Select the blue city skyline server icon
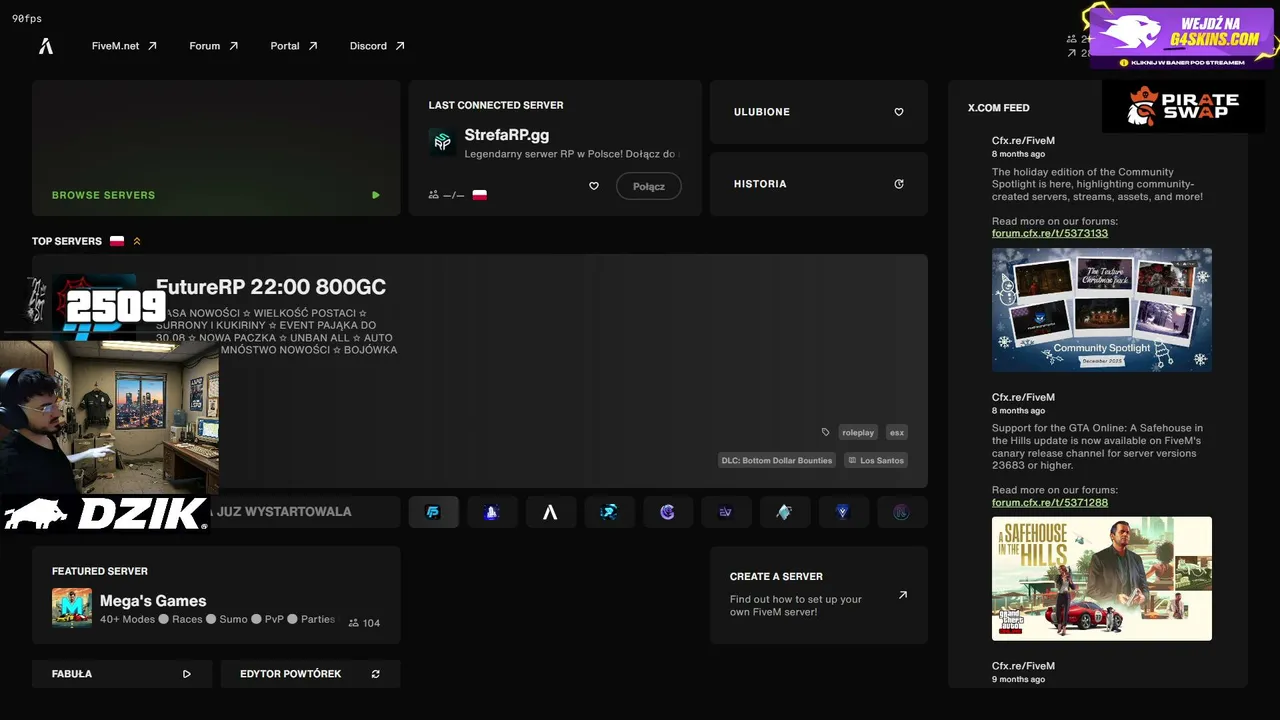The width and height of the screenshot is (1280, 720). pyautogui.click(x=492, y=512)
